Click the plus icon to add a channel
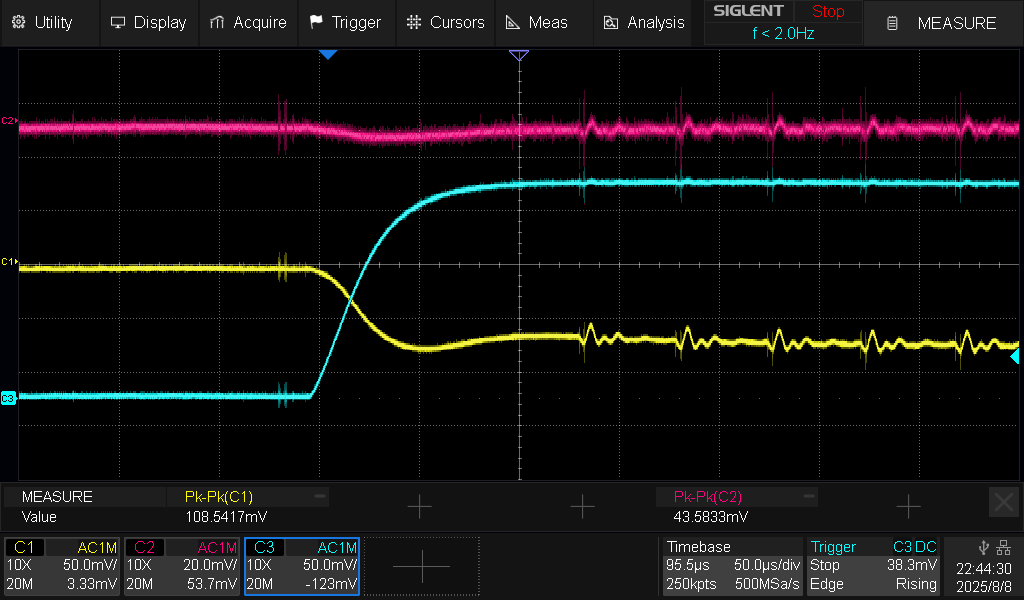 [421, 566]
